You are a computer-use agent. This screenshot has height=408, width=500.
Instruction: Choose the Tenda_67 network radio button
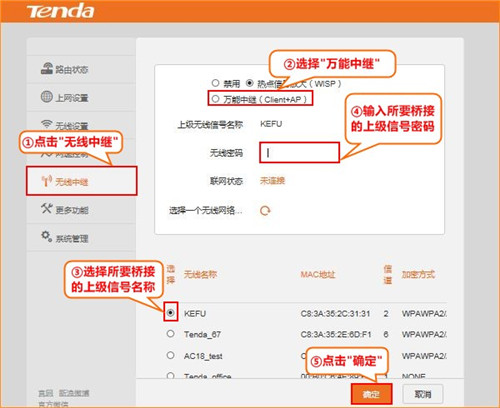170,333
